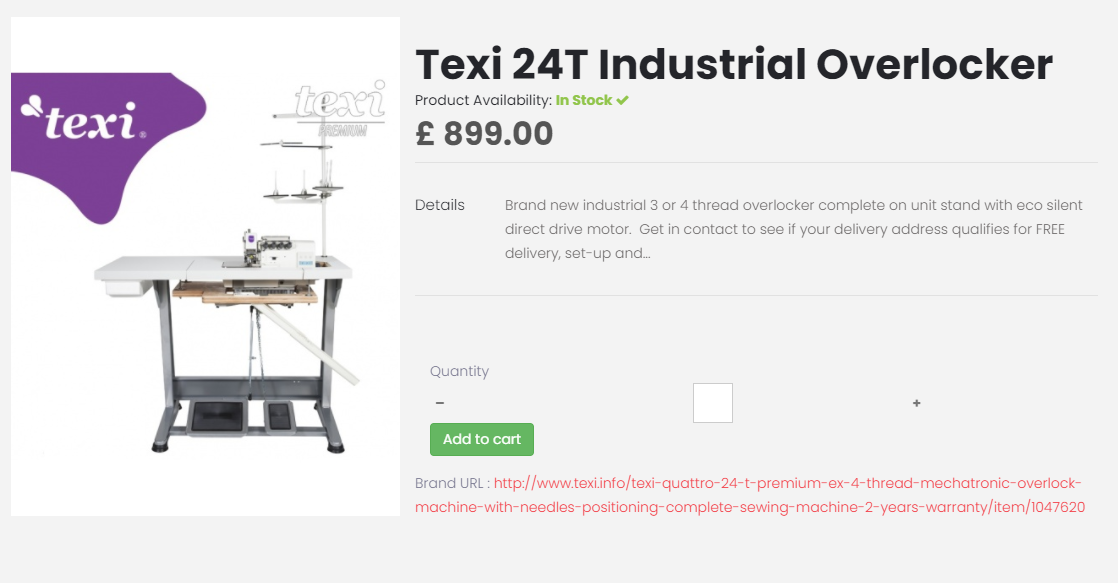The image size is (1118, 583).
Task: Click the green In Stock text
Action: coord(584,100)
